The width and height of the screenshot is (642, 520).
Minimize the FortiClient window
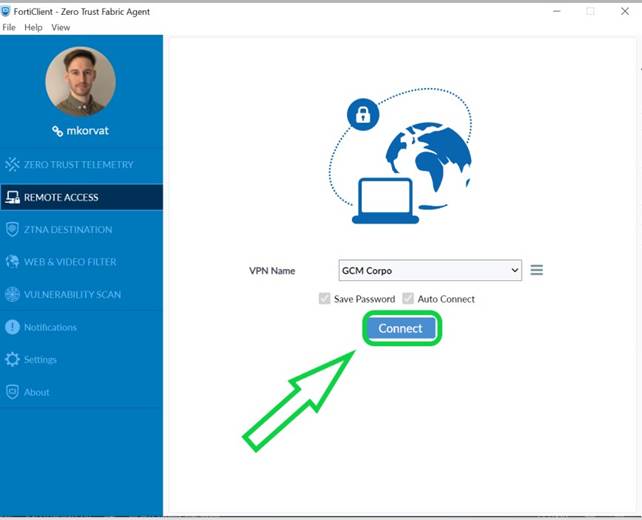pyautogui.click(x=556, y=11)
